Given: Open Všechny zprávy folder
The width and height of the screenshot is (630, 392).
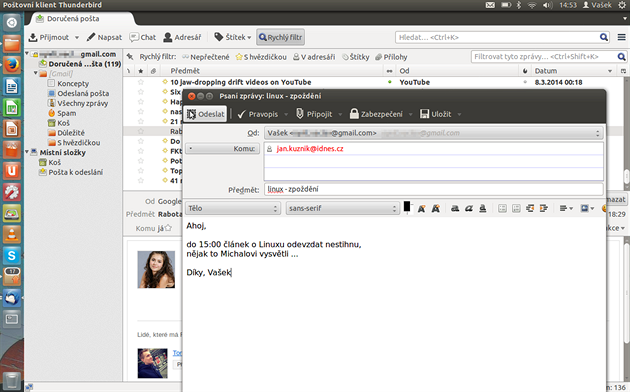Looking at the screenshot, I should click(78, 103).
